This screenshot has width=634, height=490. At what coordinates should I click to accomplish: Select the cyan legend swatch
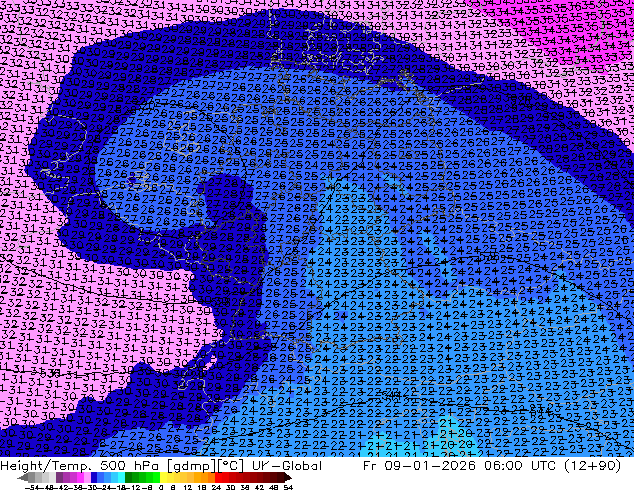121,477
